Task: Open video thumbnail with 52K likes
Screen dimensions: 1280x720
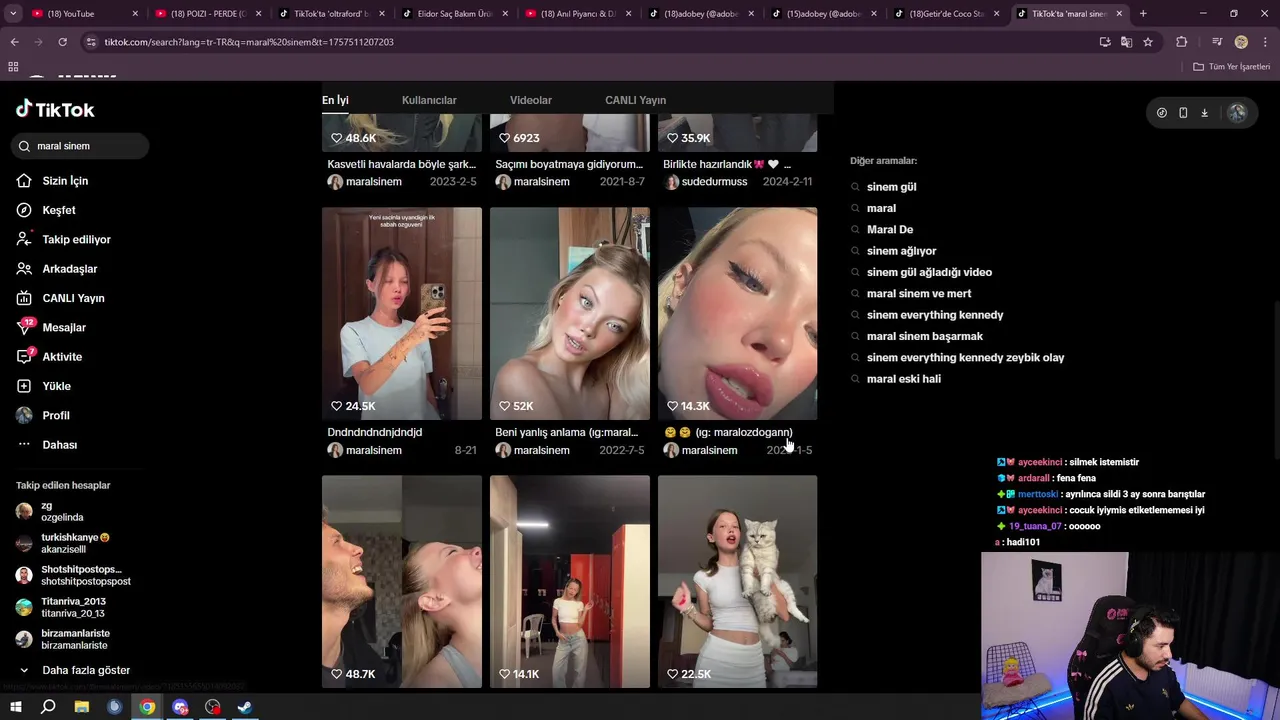Action: point(570,313)
